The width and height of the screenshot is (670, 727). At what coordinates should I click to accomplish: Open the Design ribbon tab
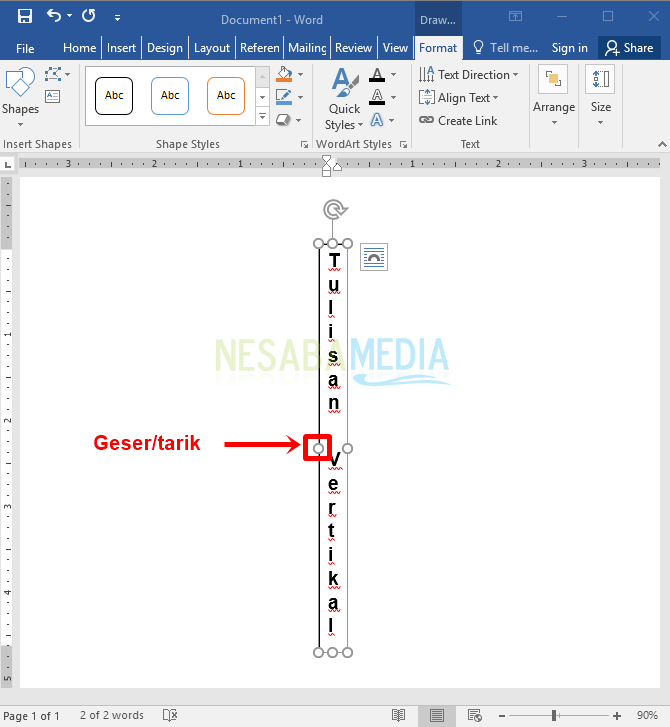165,48
